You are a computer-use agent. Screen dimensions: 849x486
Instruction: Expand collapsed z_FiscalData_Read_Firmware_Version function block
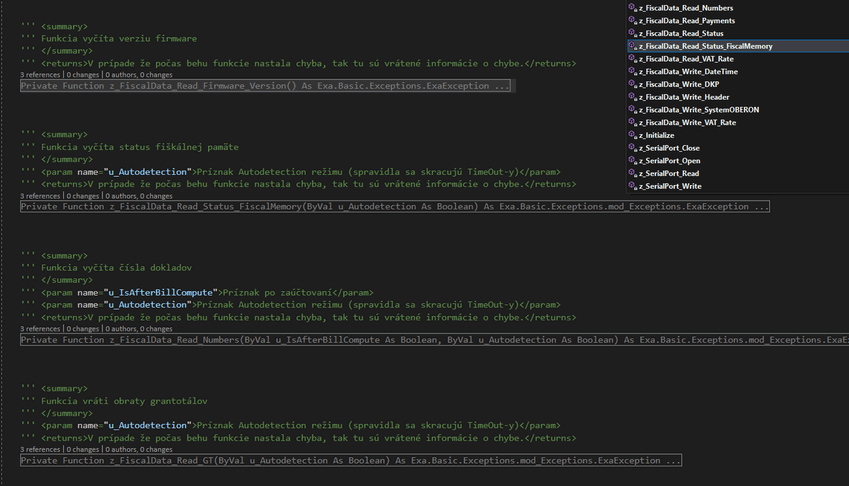click(x=265, y=86)
